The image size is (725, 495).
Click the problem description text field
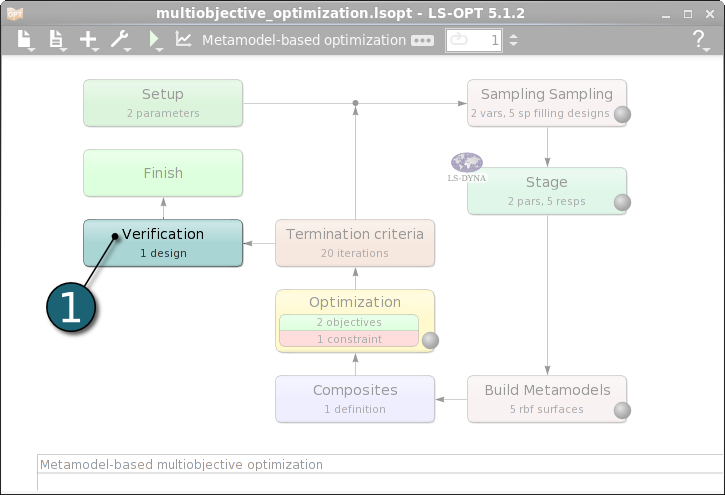coord(379,464)
